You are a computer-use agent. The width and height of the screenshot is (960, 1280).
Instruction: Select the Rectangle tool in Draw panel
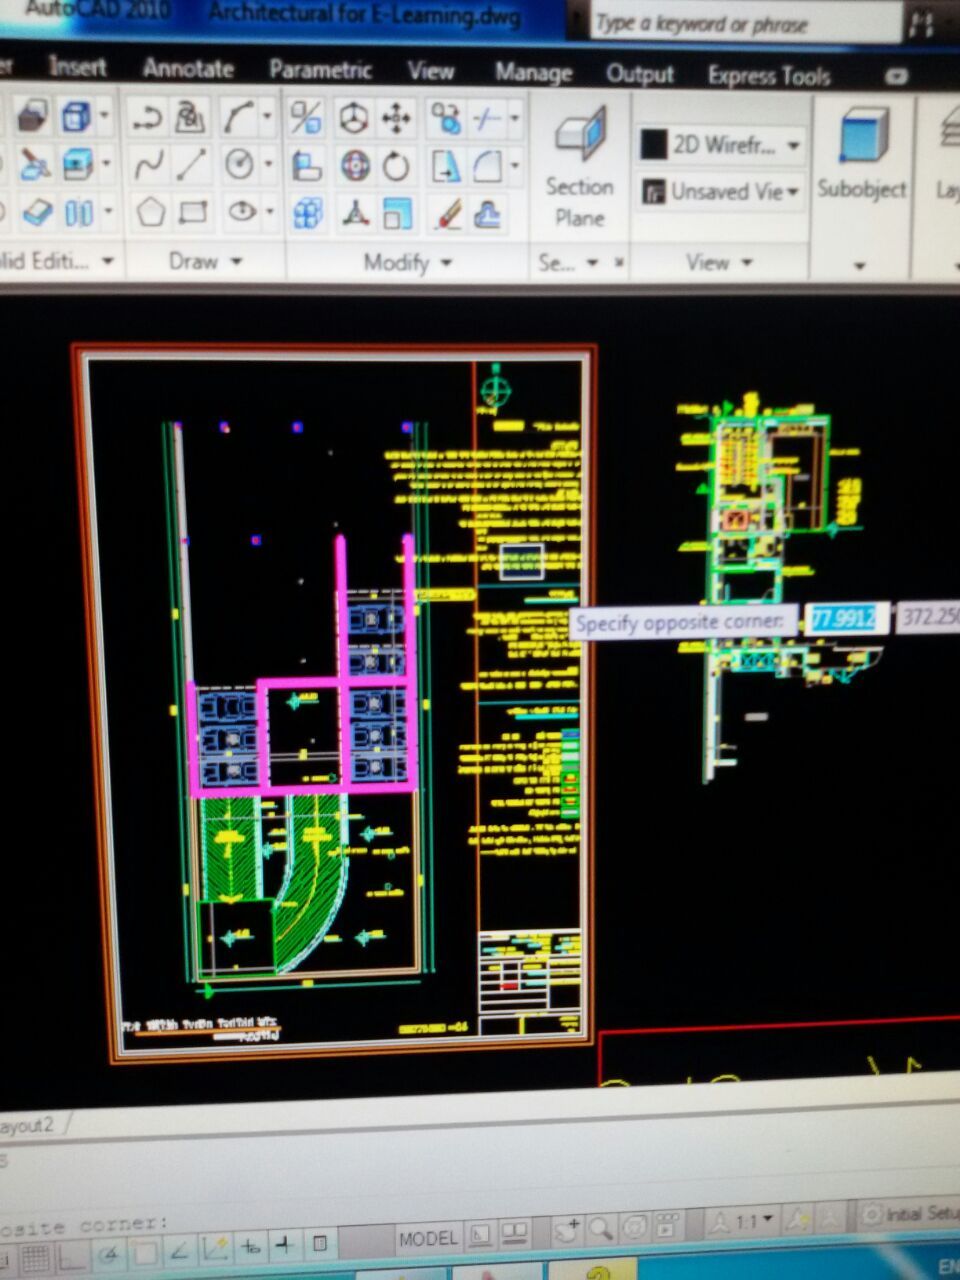click(193, 212)
